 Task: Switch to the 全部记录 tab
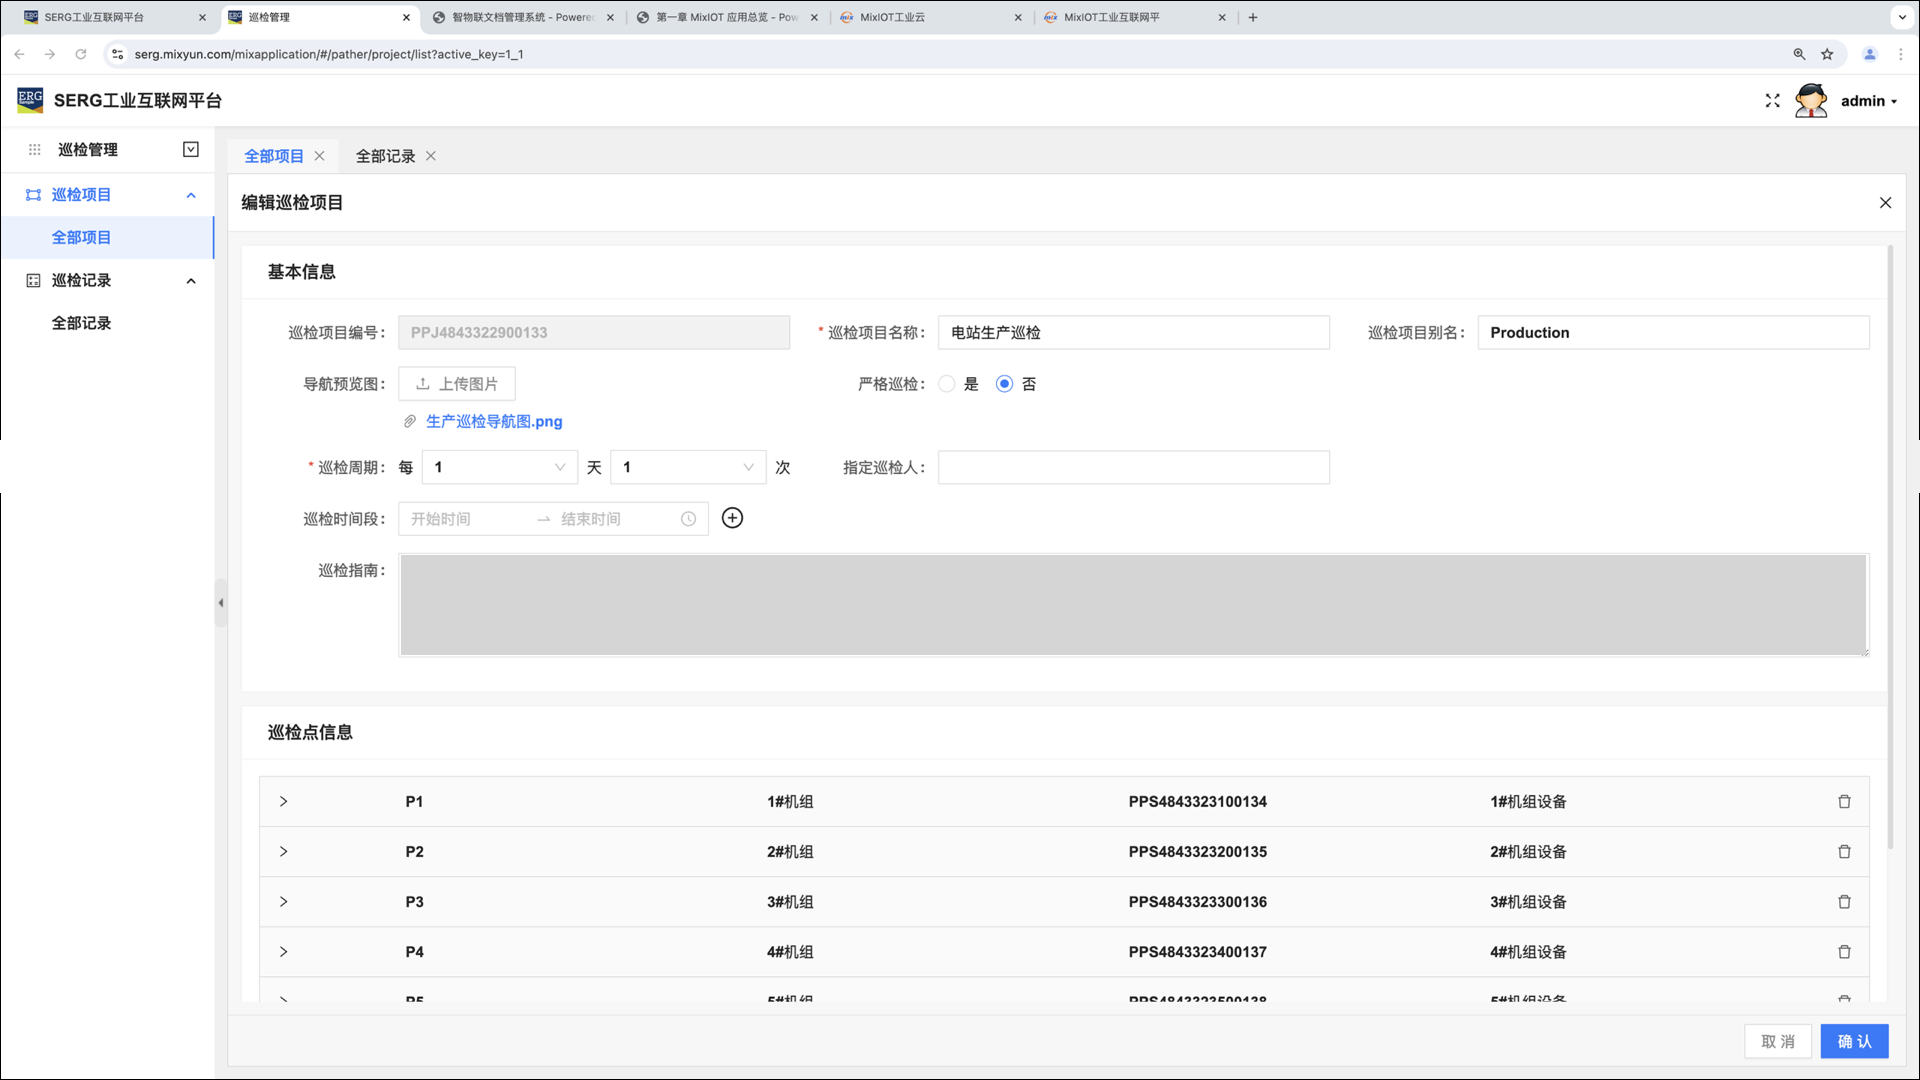pyautogui.click(x=385, y=156)
